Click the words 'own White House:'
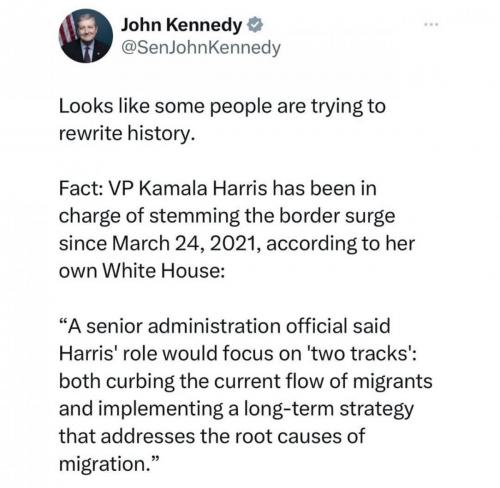The image size is (500, 488). click(142, 271)
